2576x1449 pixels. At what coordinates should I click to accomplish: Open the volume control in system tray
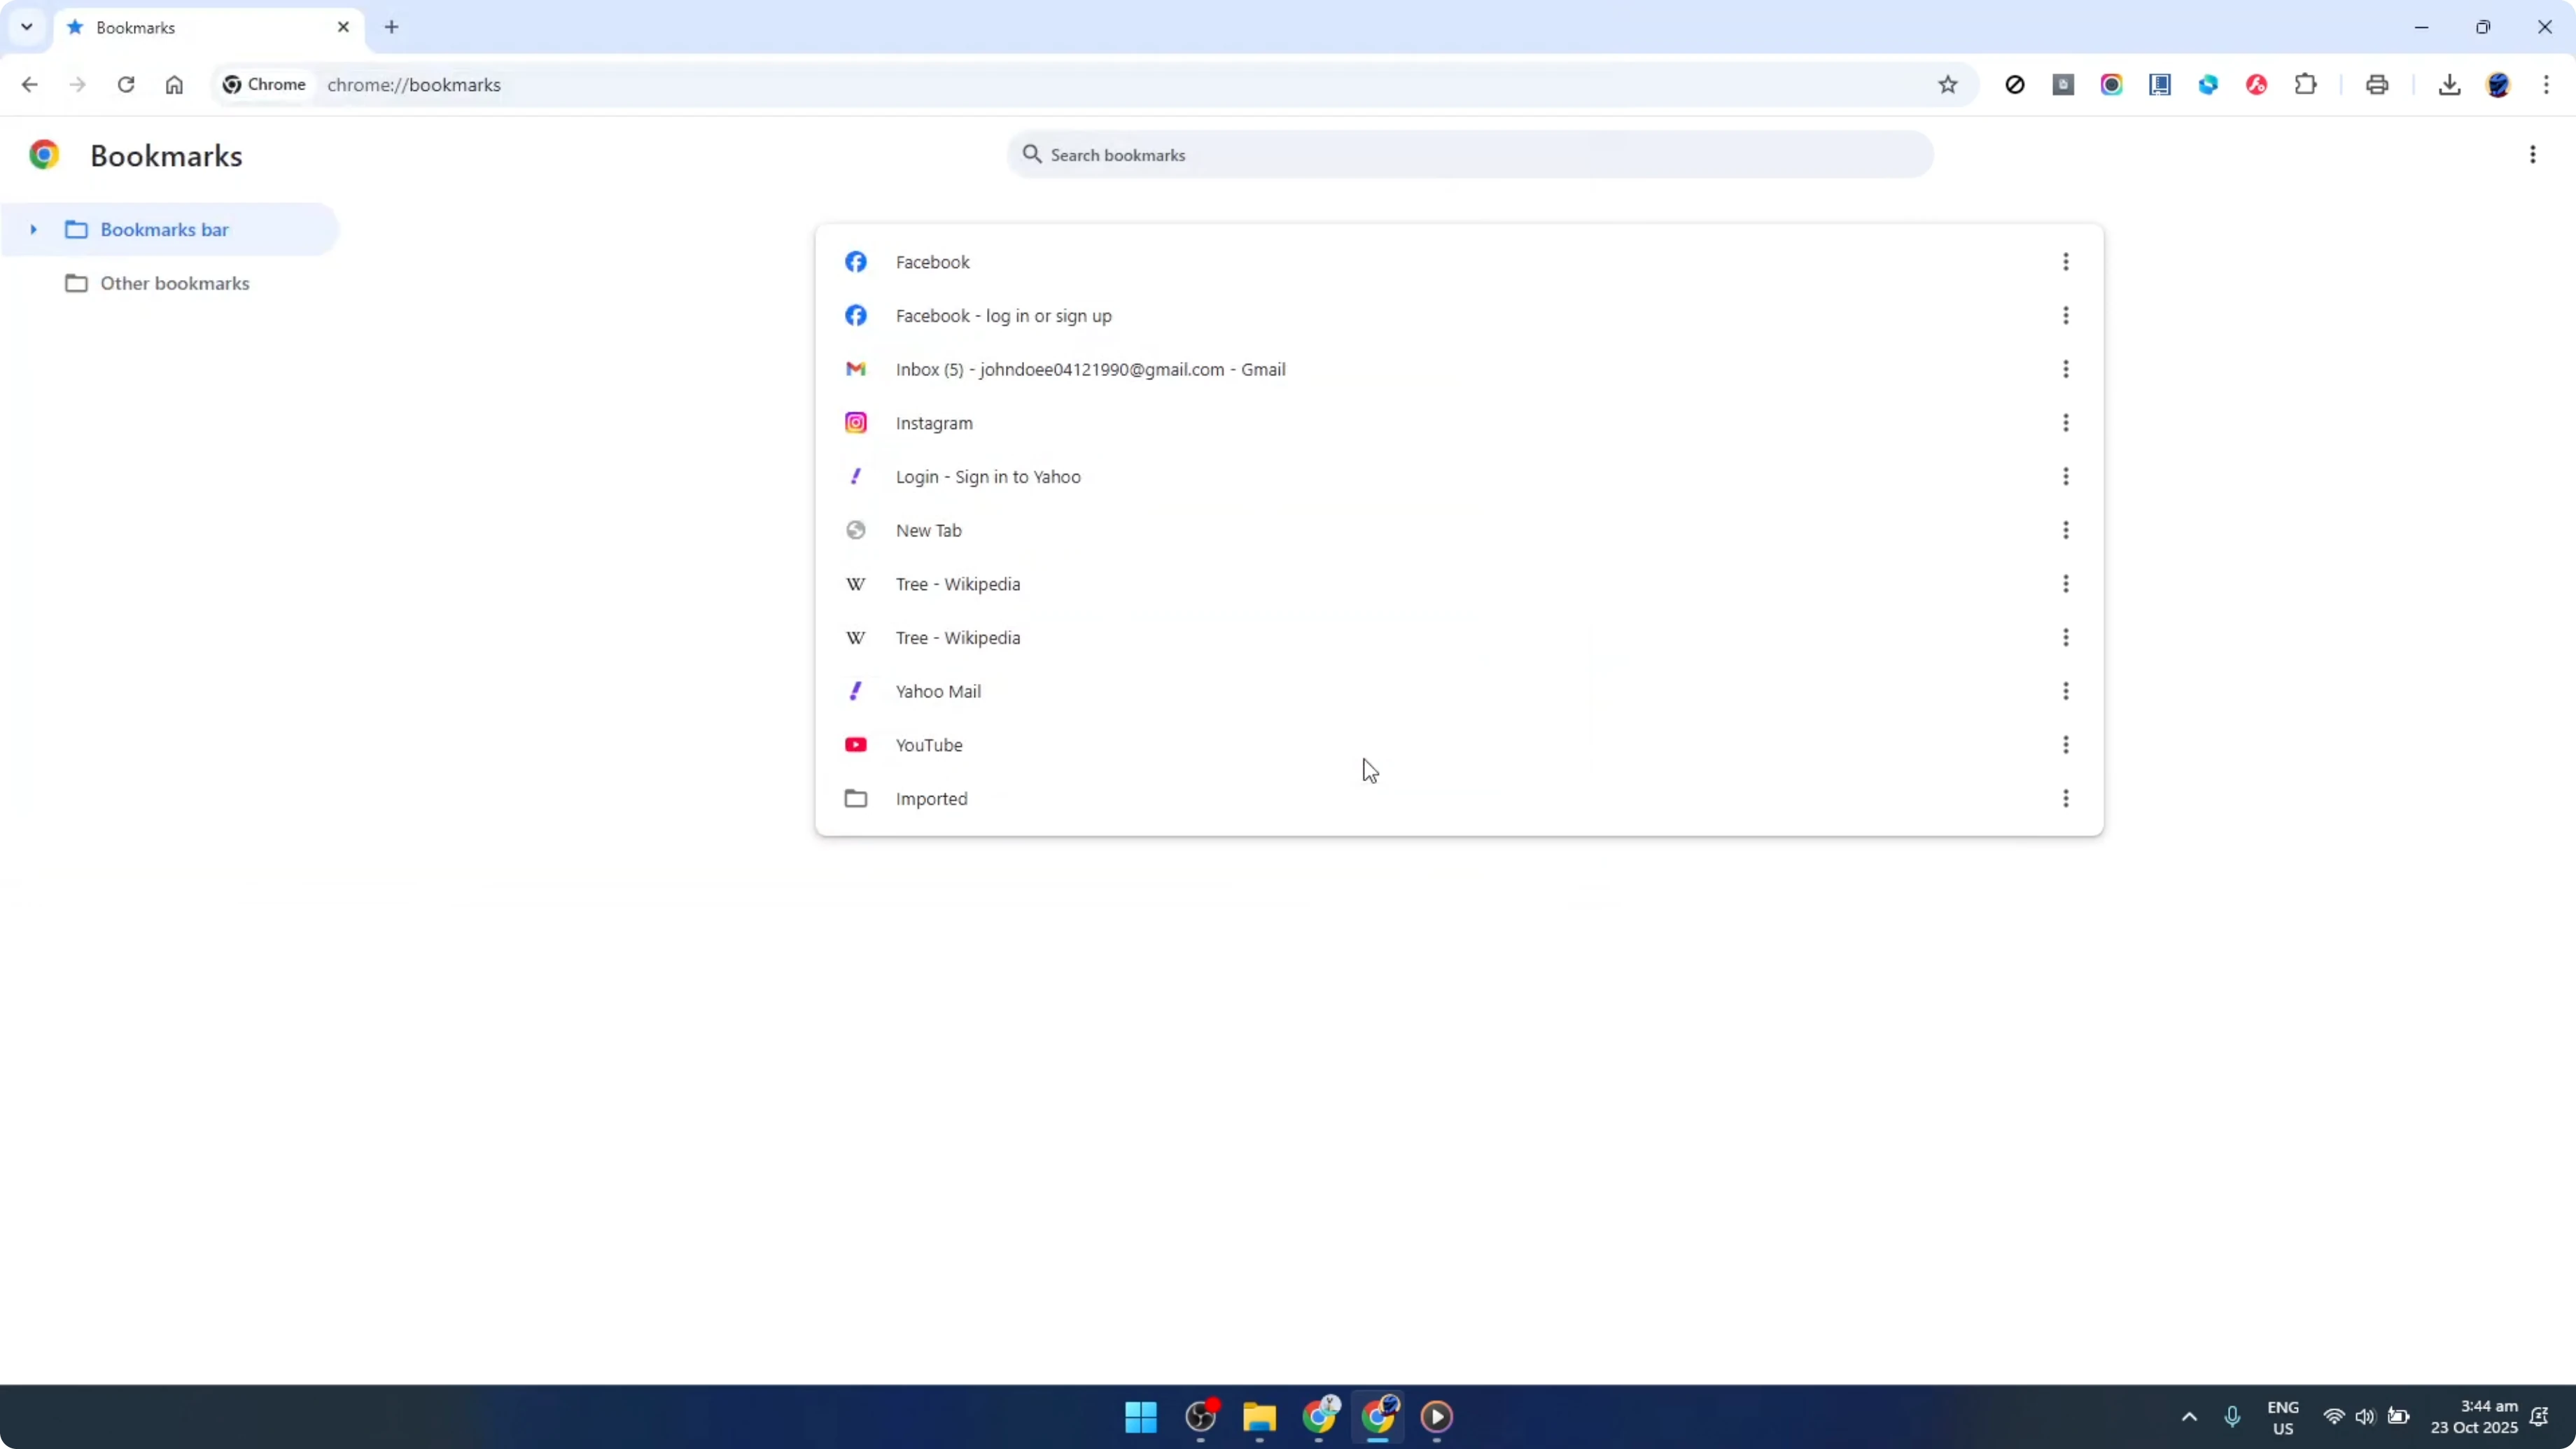coord(2365,1417)
